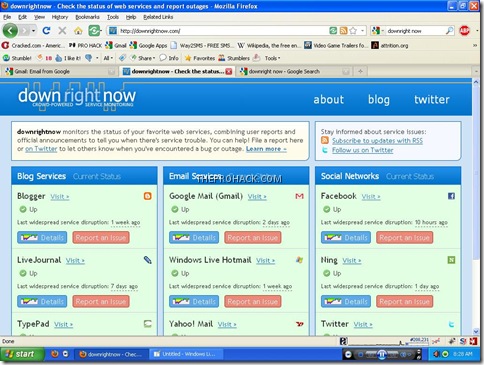This screenshot has width=484, height=365.
Task: Open the File menu
Action: [7, 17]
